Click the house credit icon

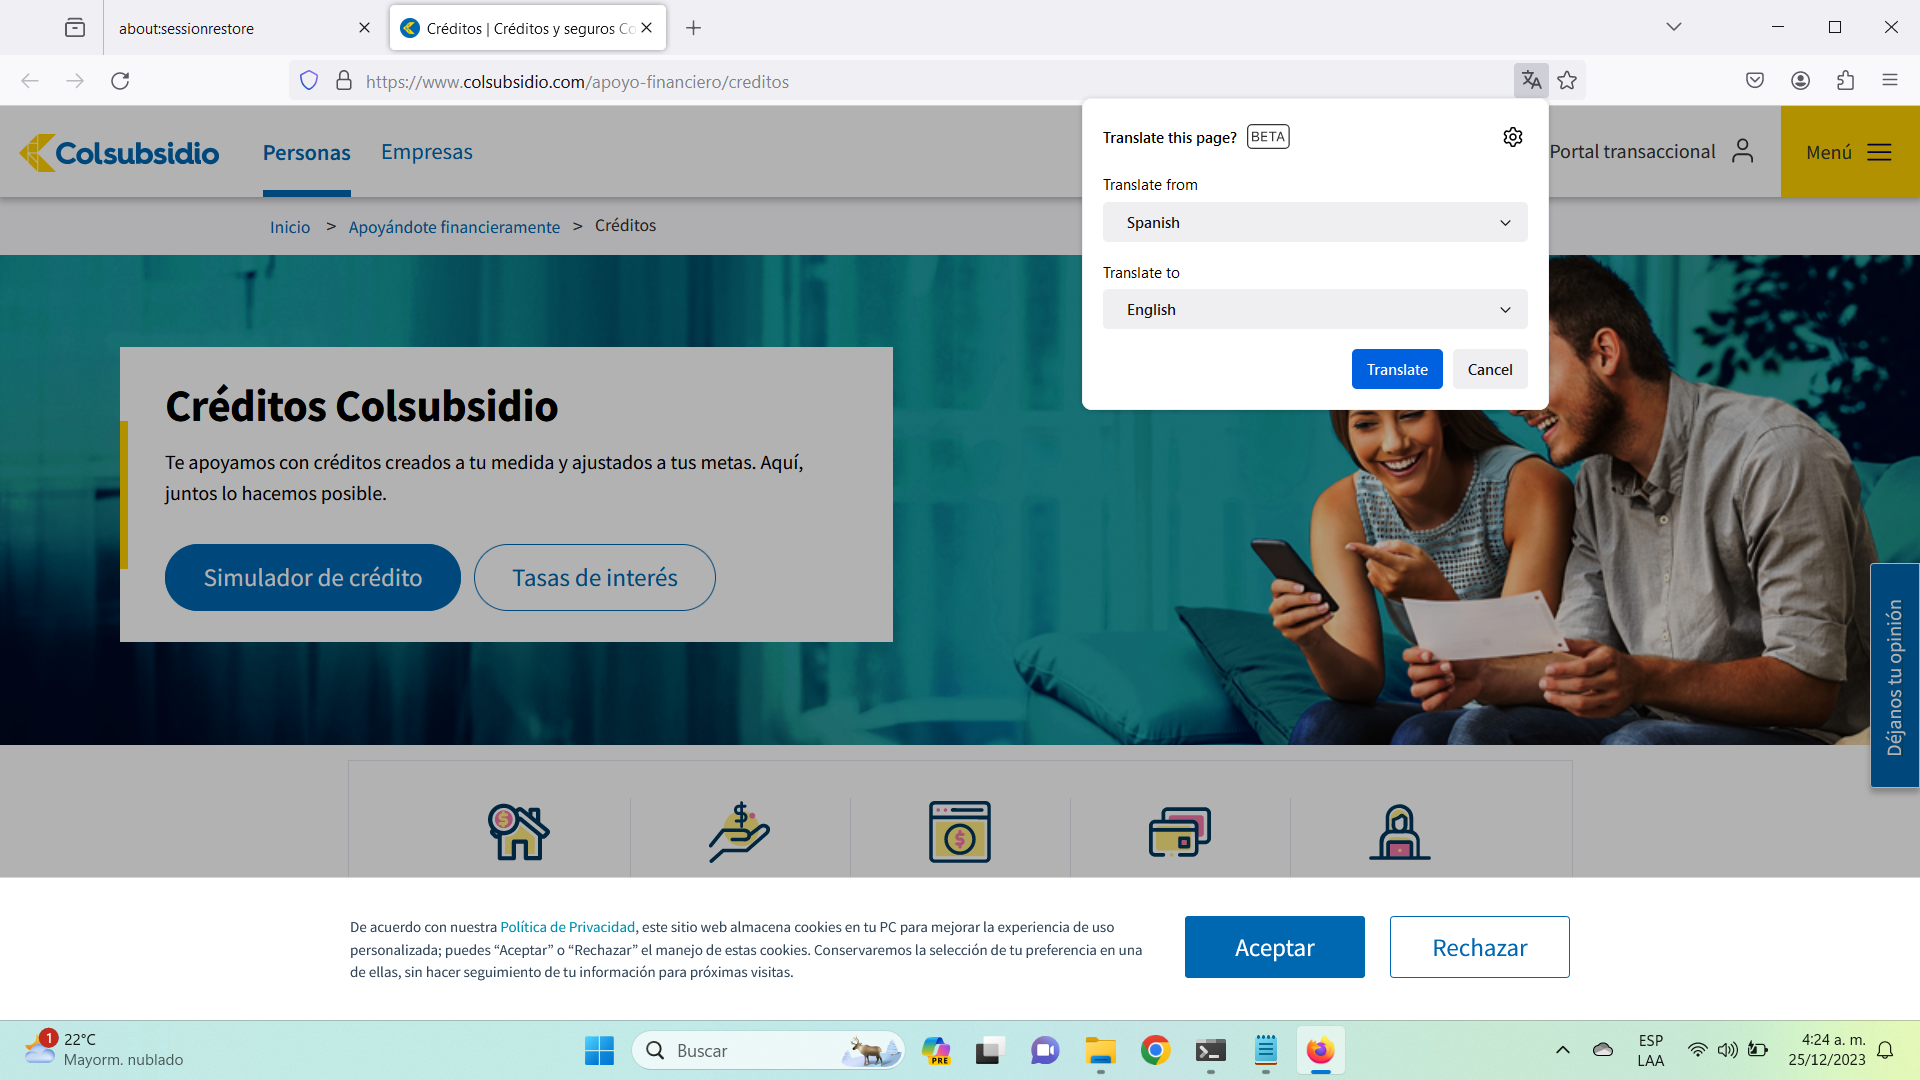(518, 832)
